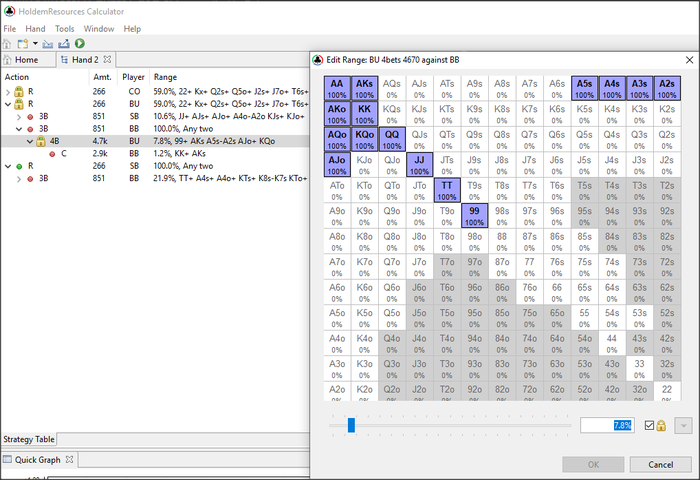
Task: Click the New Hand toolbar icon
Action: pyautogui.click(x=22, y=44)
